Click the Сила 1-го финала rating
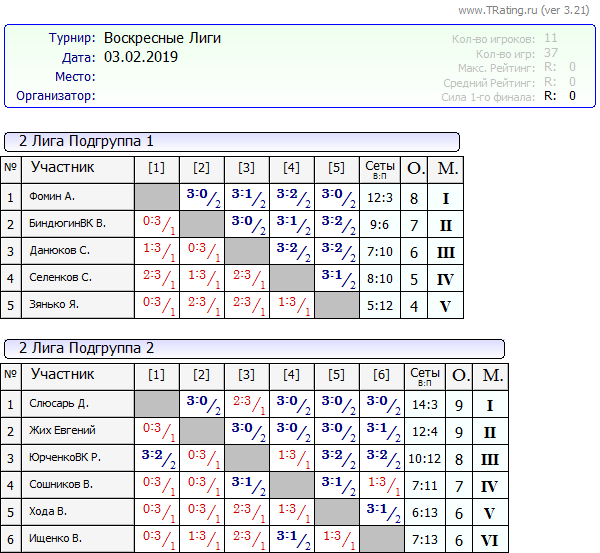The height and width of the screenshot is (553, 600). 510,97
